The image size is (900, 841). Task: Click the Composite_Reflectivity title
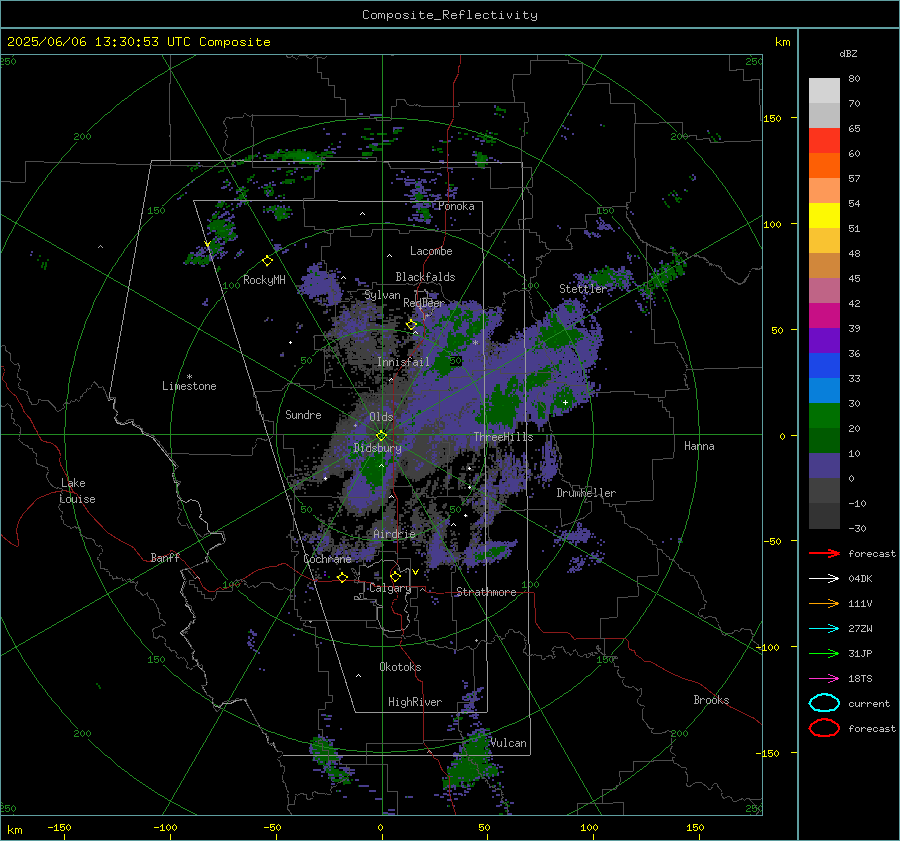pyautogui.click(x=450, y=15)
